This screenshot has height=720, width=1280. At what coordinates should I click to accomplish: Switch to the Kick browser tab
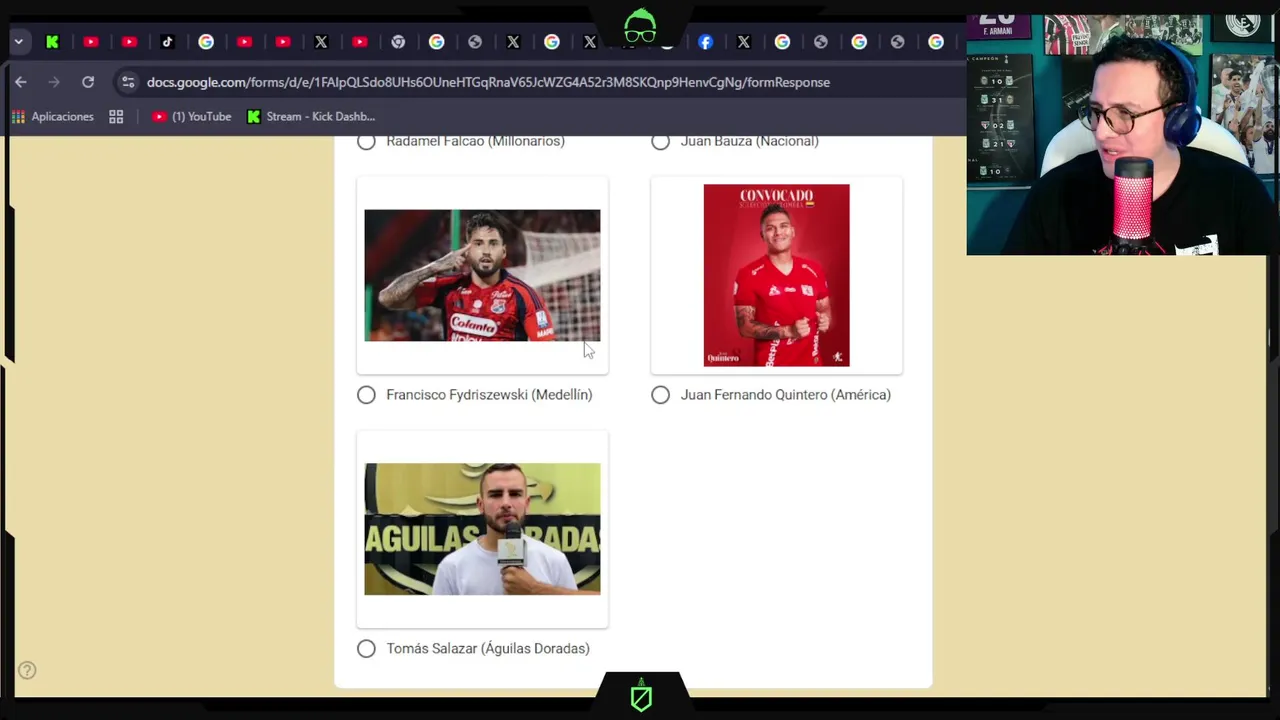[x=52, y=42]
